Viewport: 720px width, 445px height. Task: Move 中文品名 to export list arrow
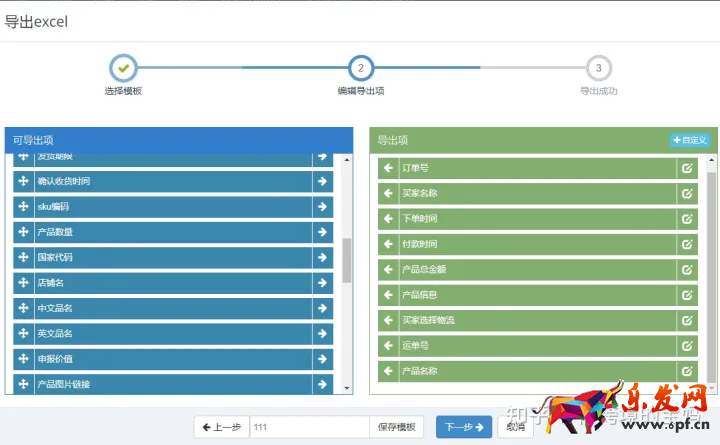(x=322, y=308)
